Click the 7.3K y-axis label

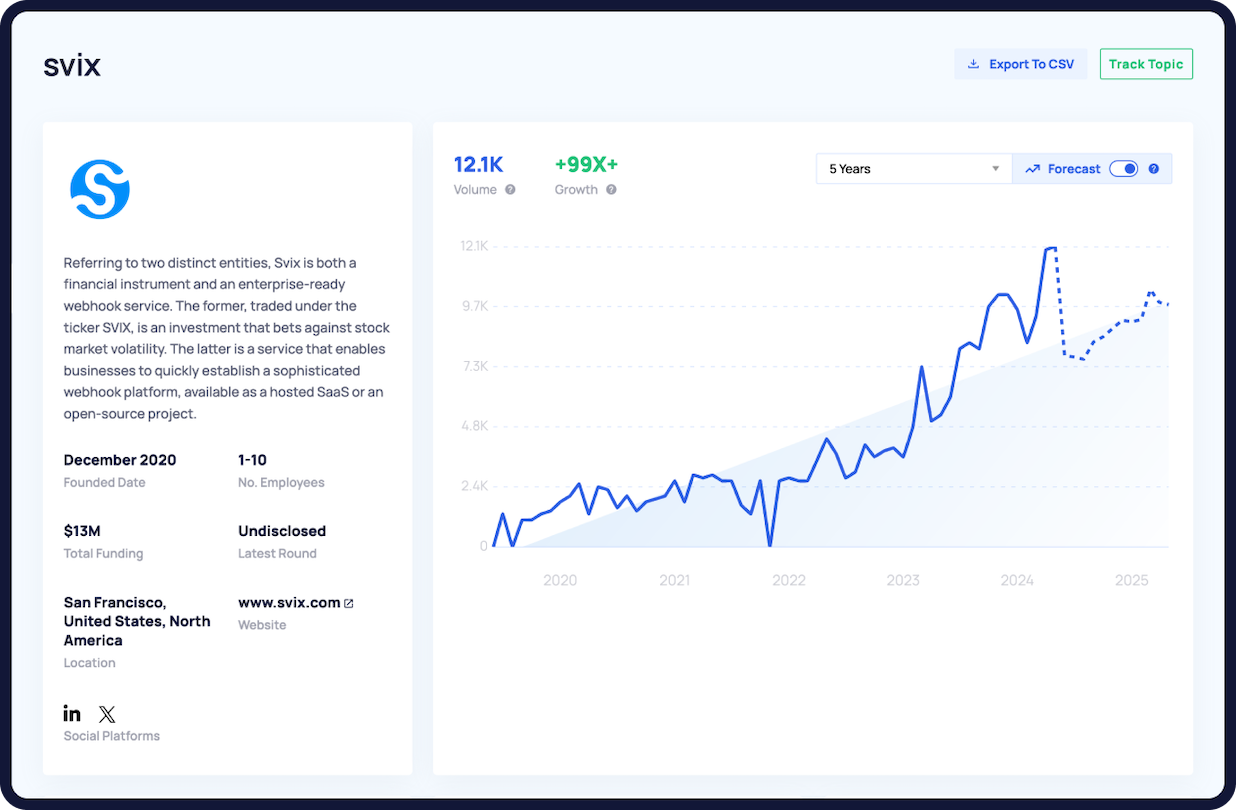[474, 366]
